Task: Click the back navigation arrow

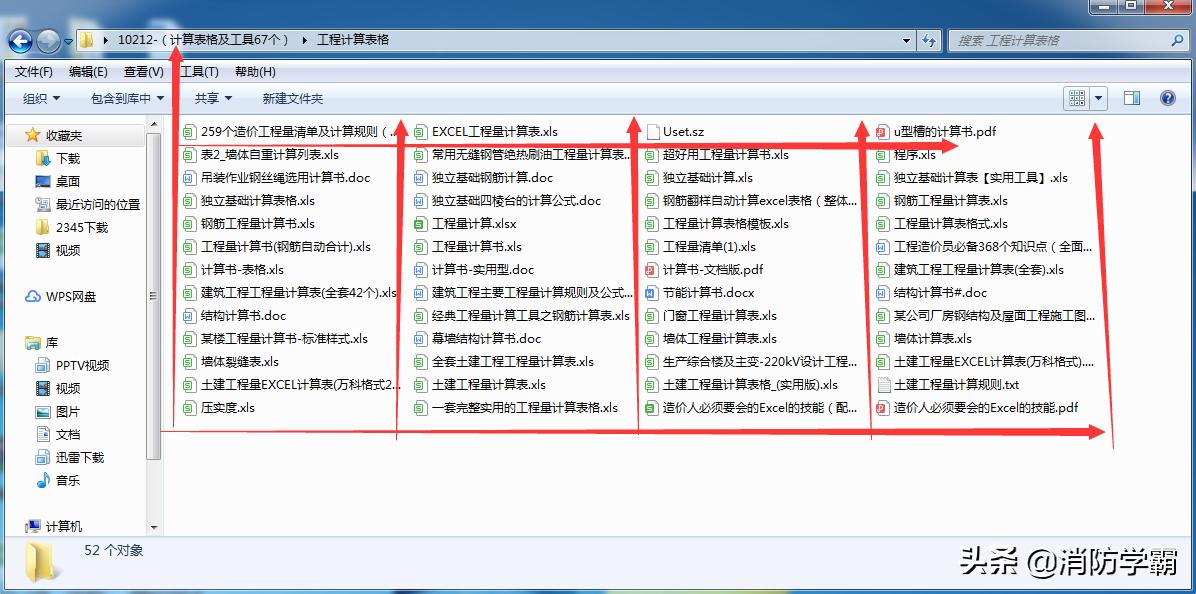Action: 19,41
